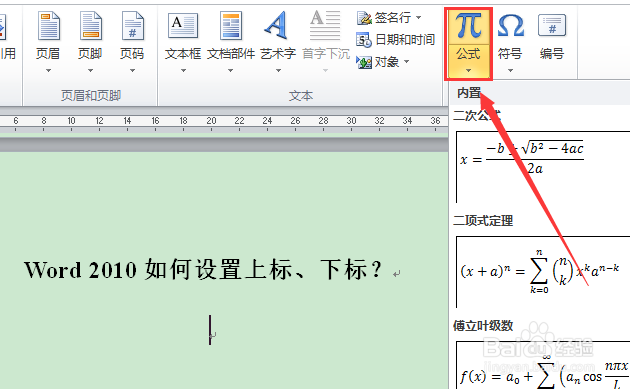Open 文档部件 quick parts icon
Image resolution: width=630 pixels, height=389 pixels.
(x=231, y=26)
